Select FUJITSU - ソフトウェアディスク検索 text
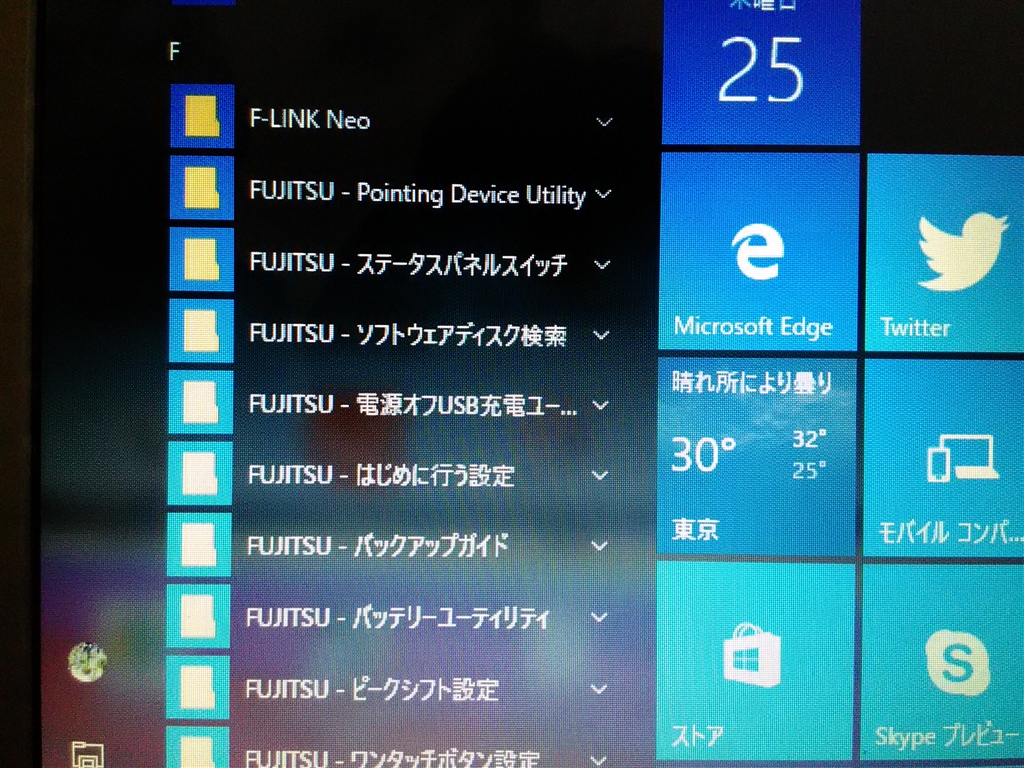Screen dimensions: 1024x768 (x=408, y=334)
